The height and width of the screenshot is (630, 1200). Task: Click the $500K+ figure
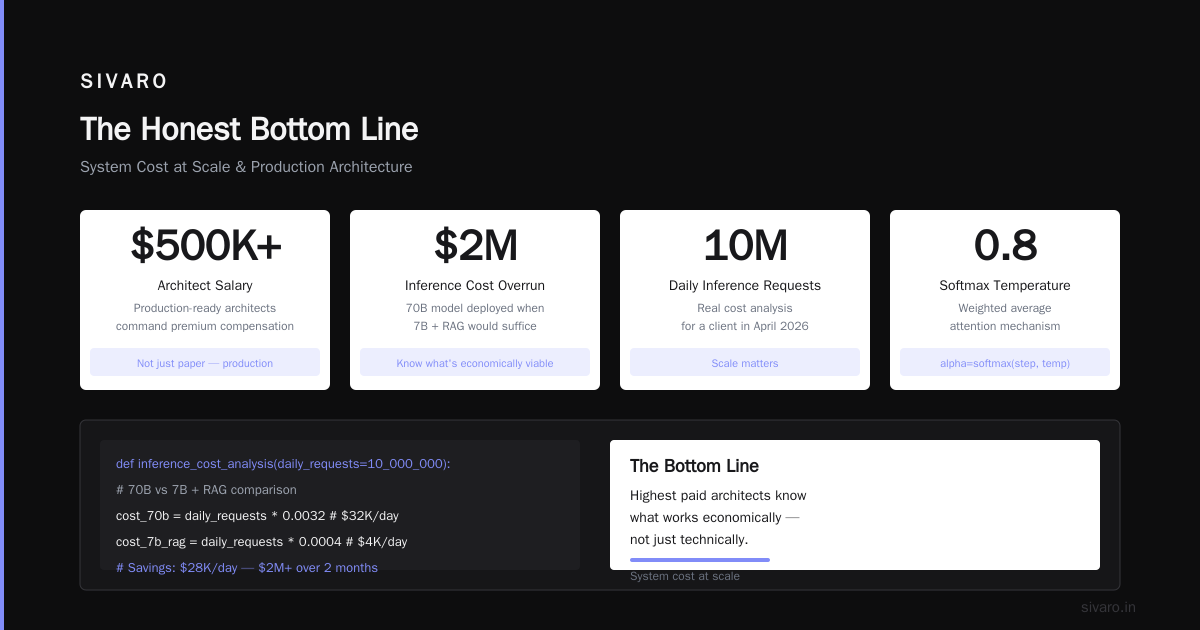[205, 246]
